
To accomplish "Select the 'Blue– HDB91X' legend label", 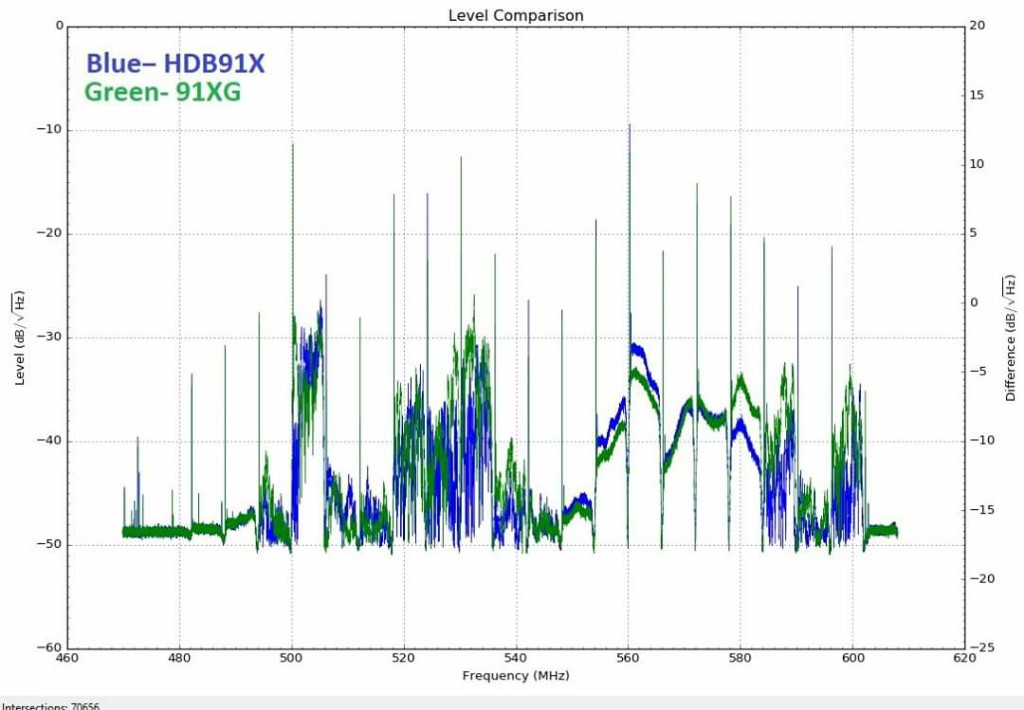I will pyautogui.click(x=175, y=63).
